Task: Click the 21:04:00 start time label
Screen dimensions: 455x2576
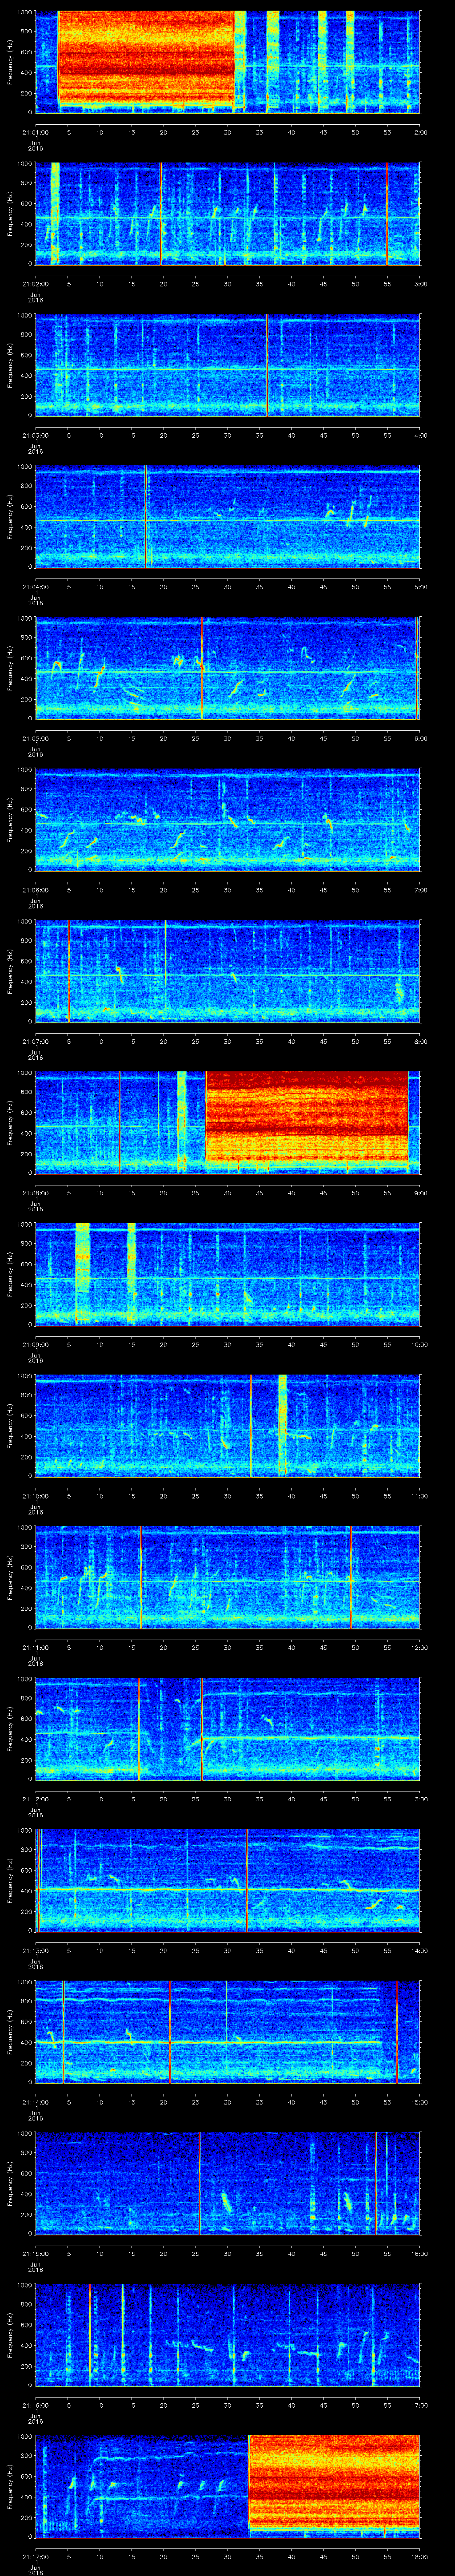Action: point(35,587)
